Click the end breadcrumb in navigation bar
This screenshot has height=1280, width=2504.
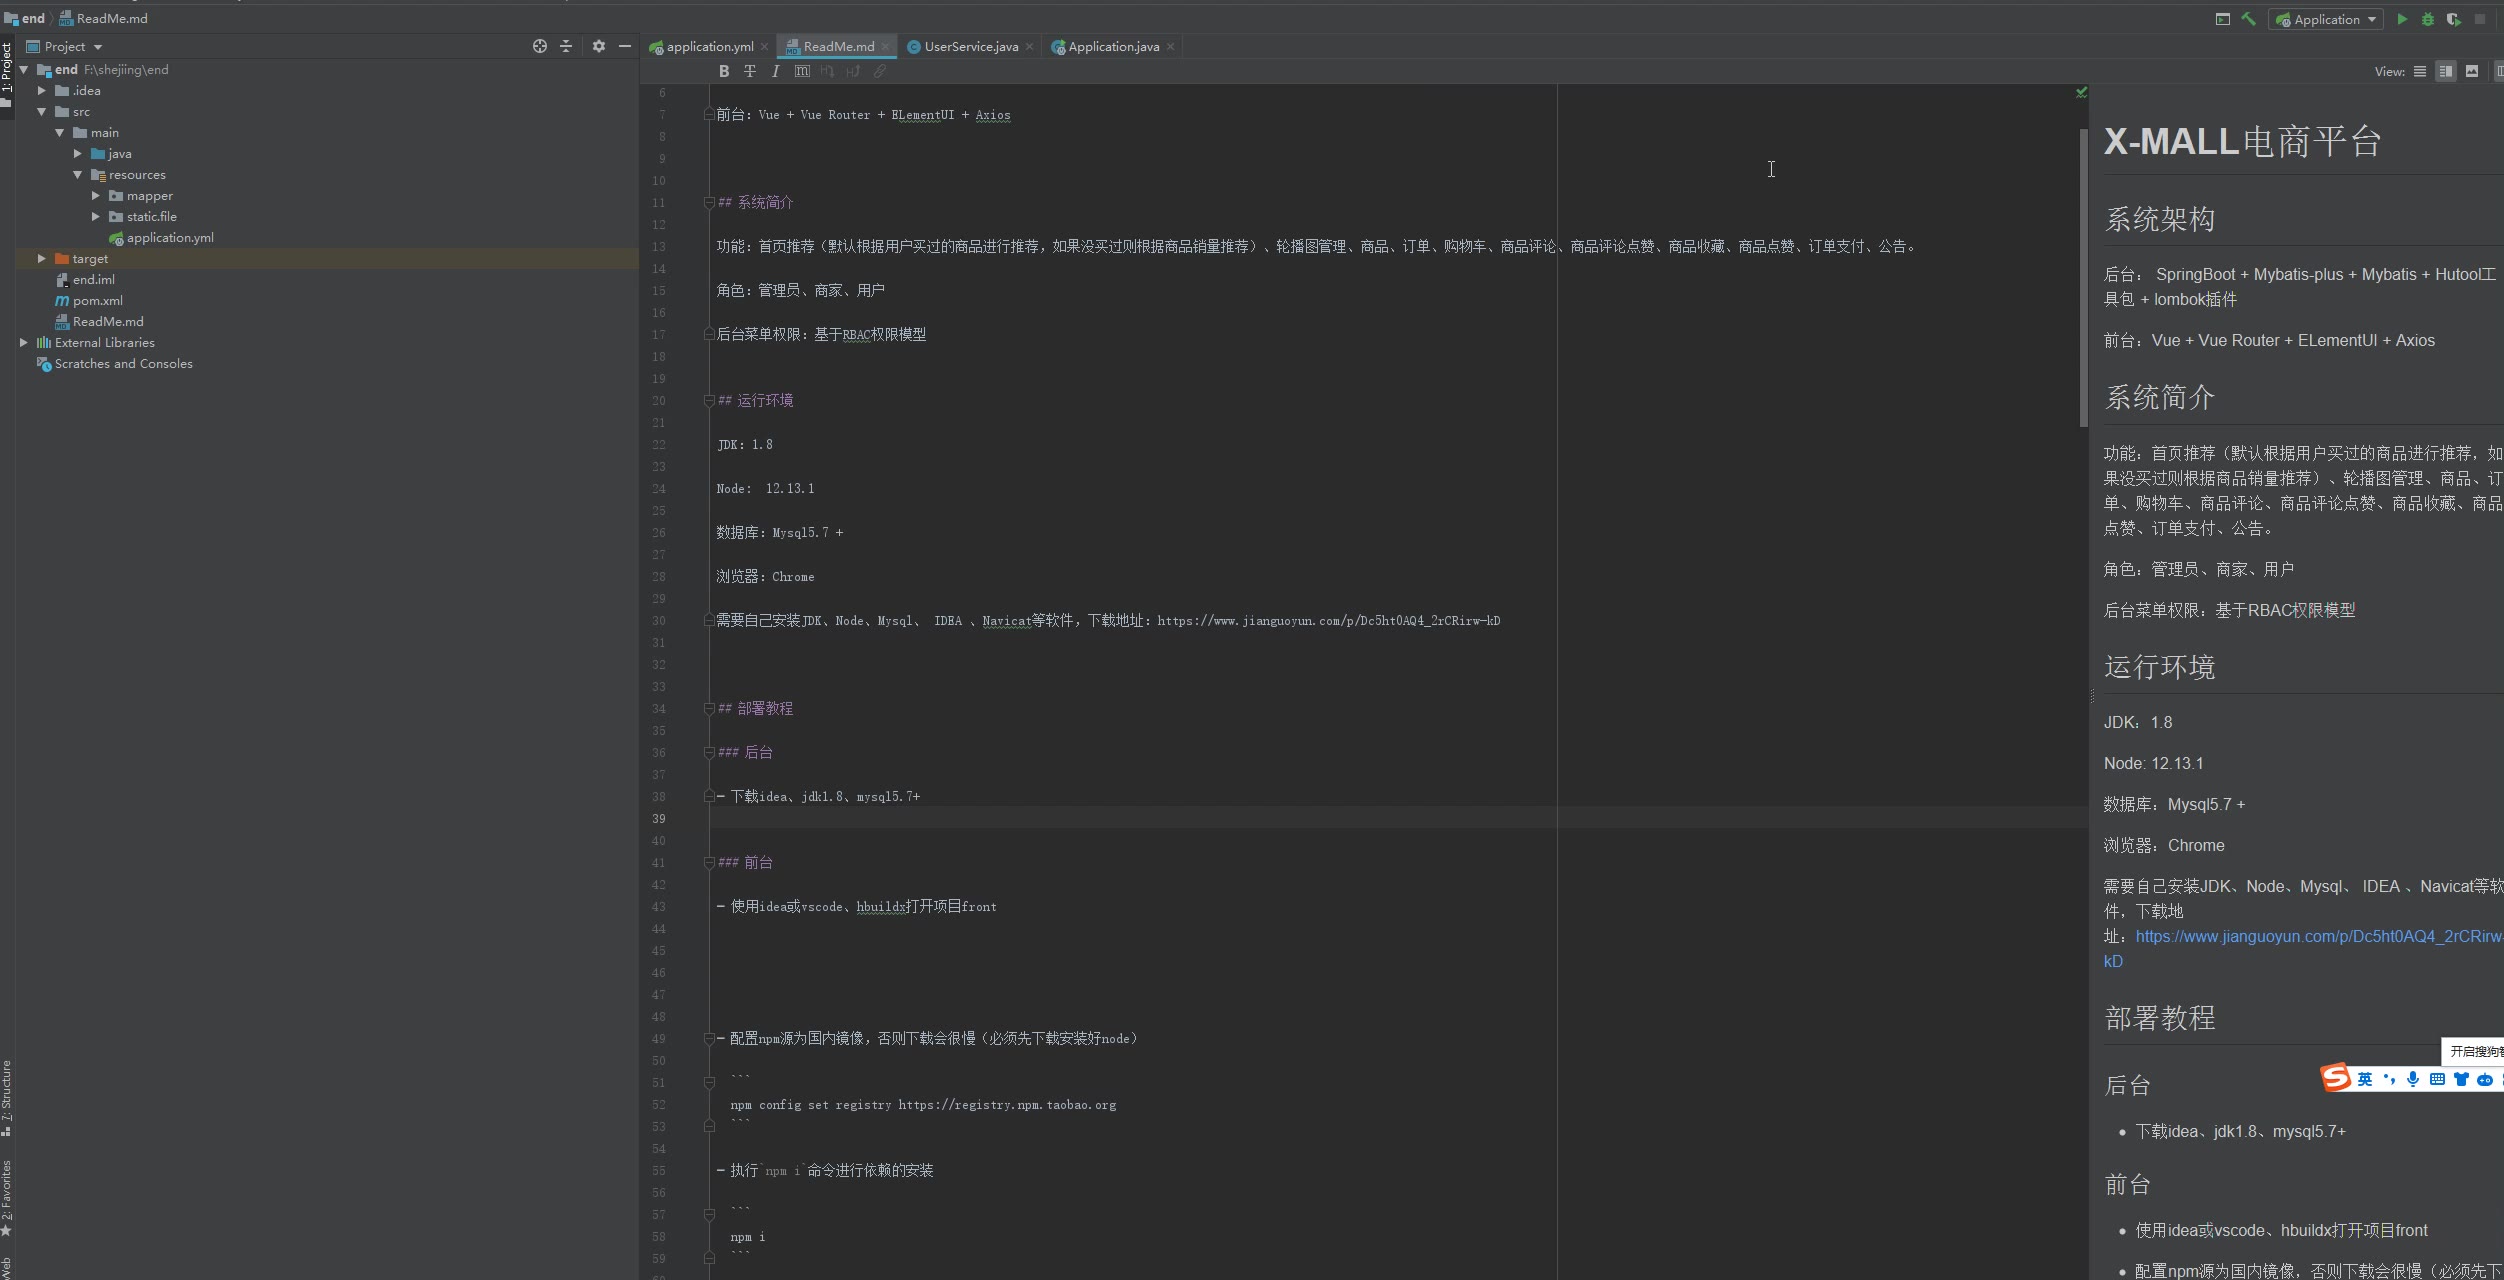[x=26, y=18]
